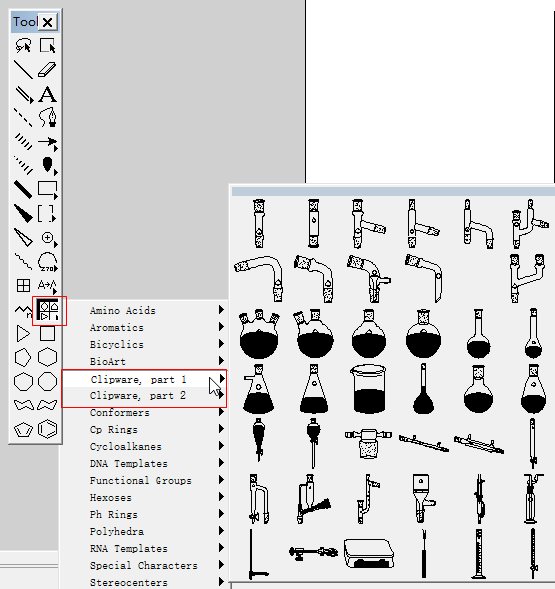Choose the Text tool

[x=47, y=94]
